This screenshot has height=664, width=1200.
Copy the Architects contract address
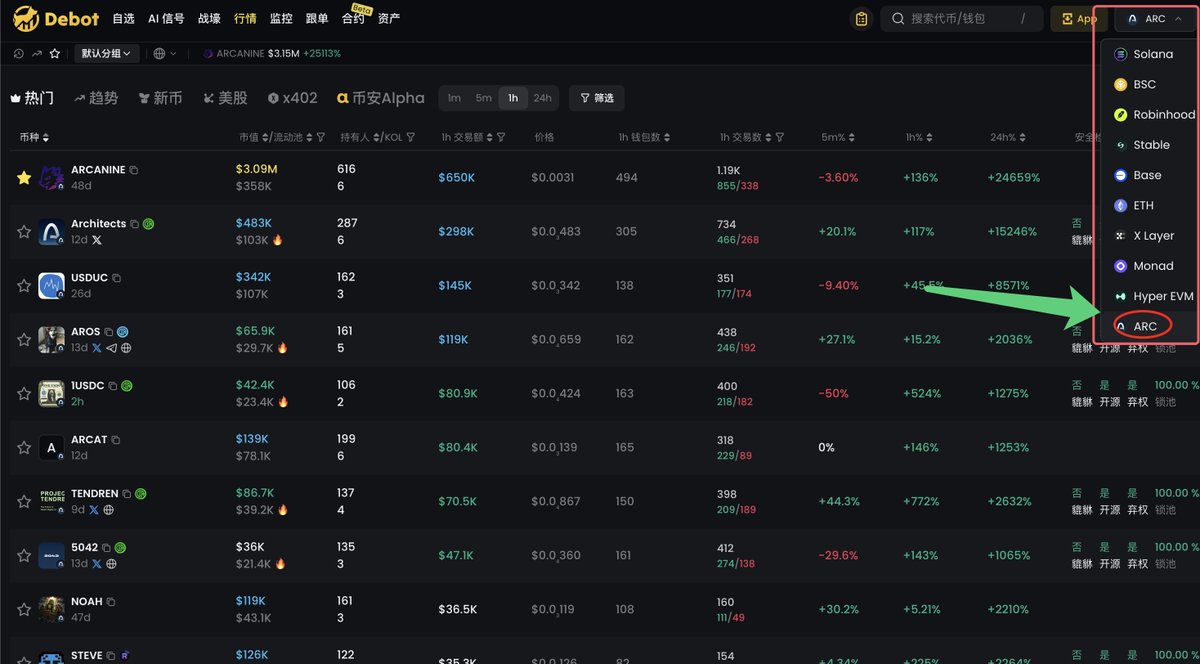(x=135, y=224)
